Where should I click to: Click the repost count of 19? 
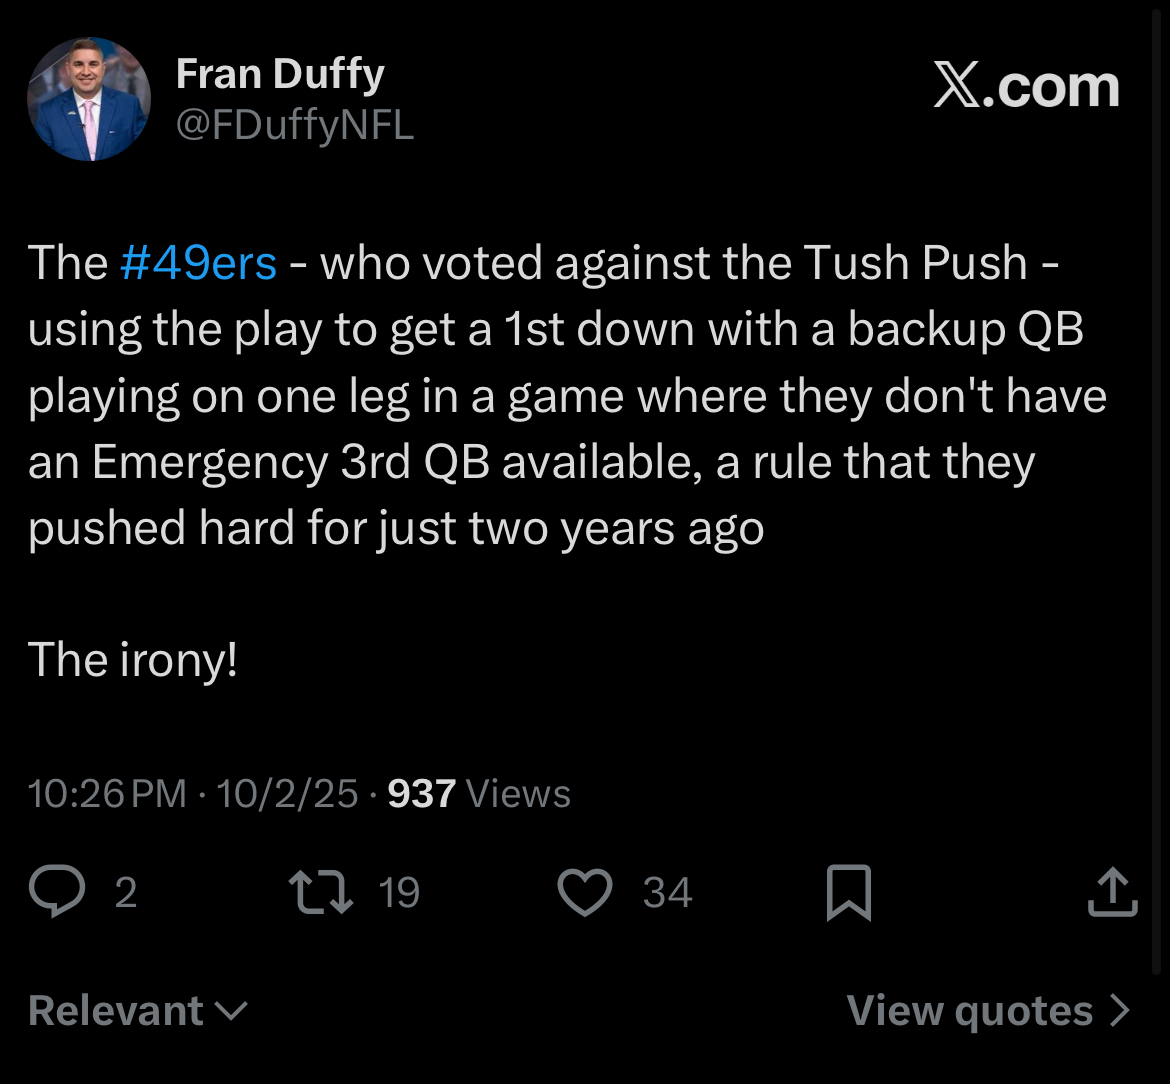tap(399, 892)
